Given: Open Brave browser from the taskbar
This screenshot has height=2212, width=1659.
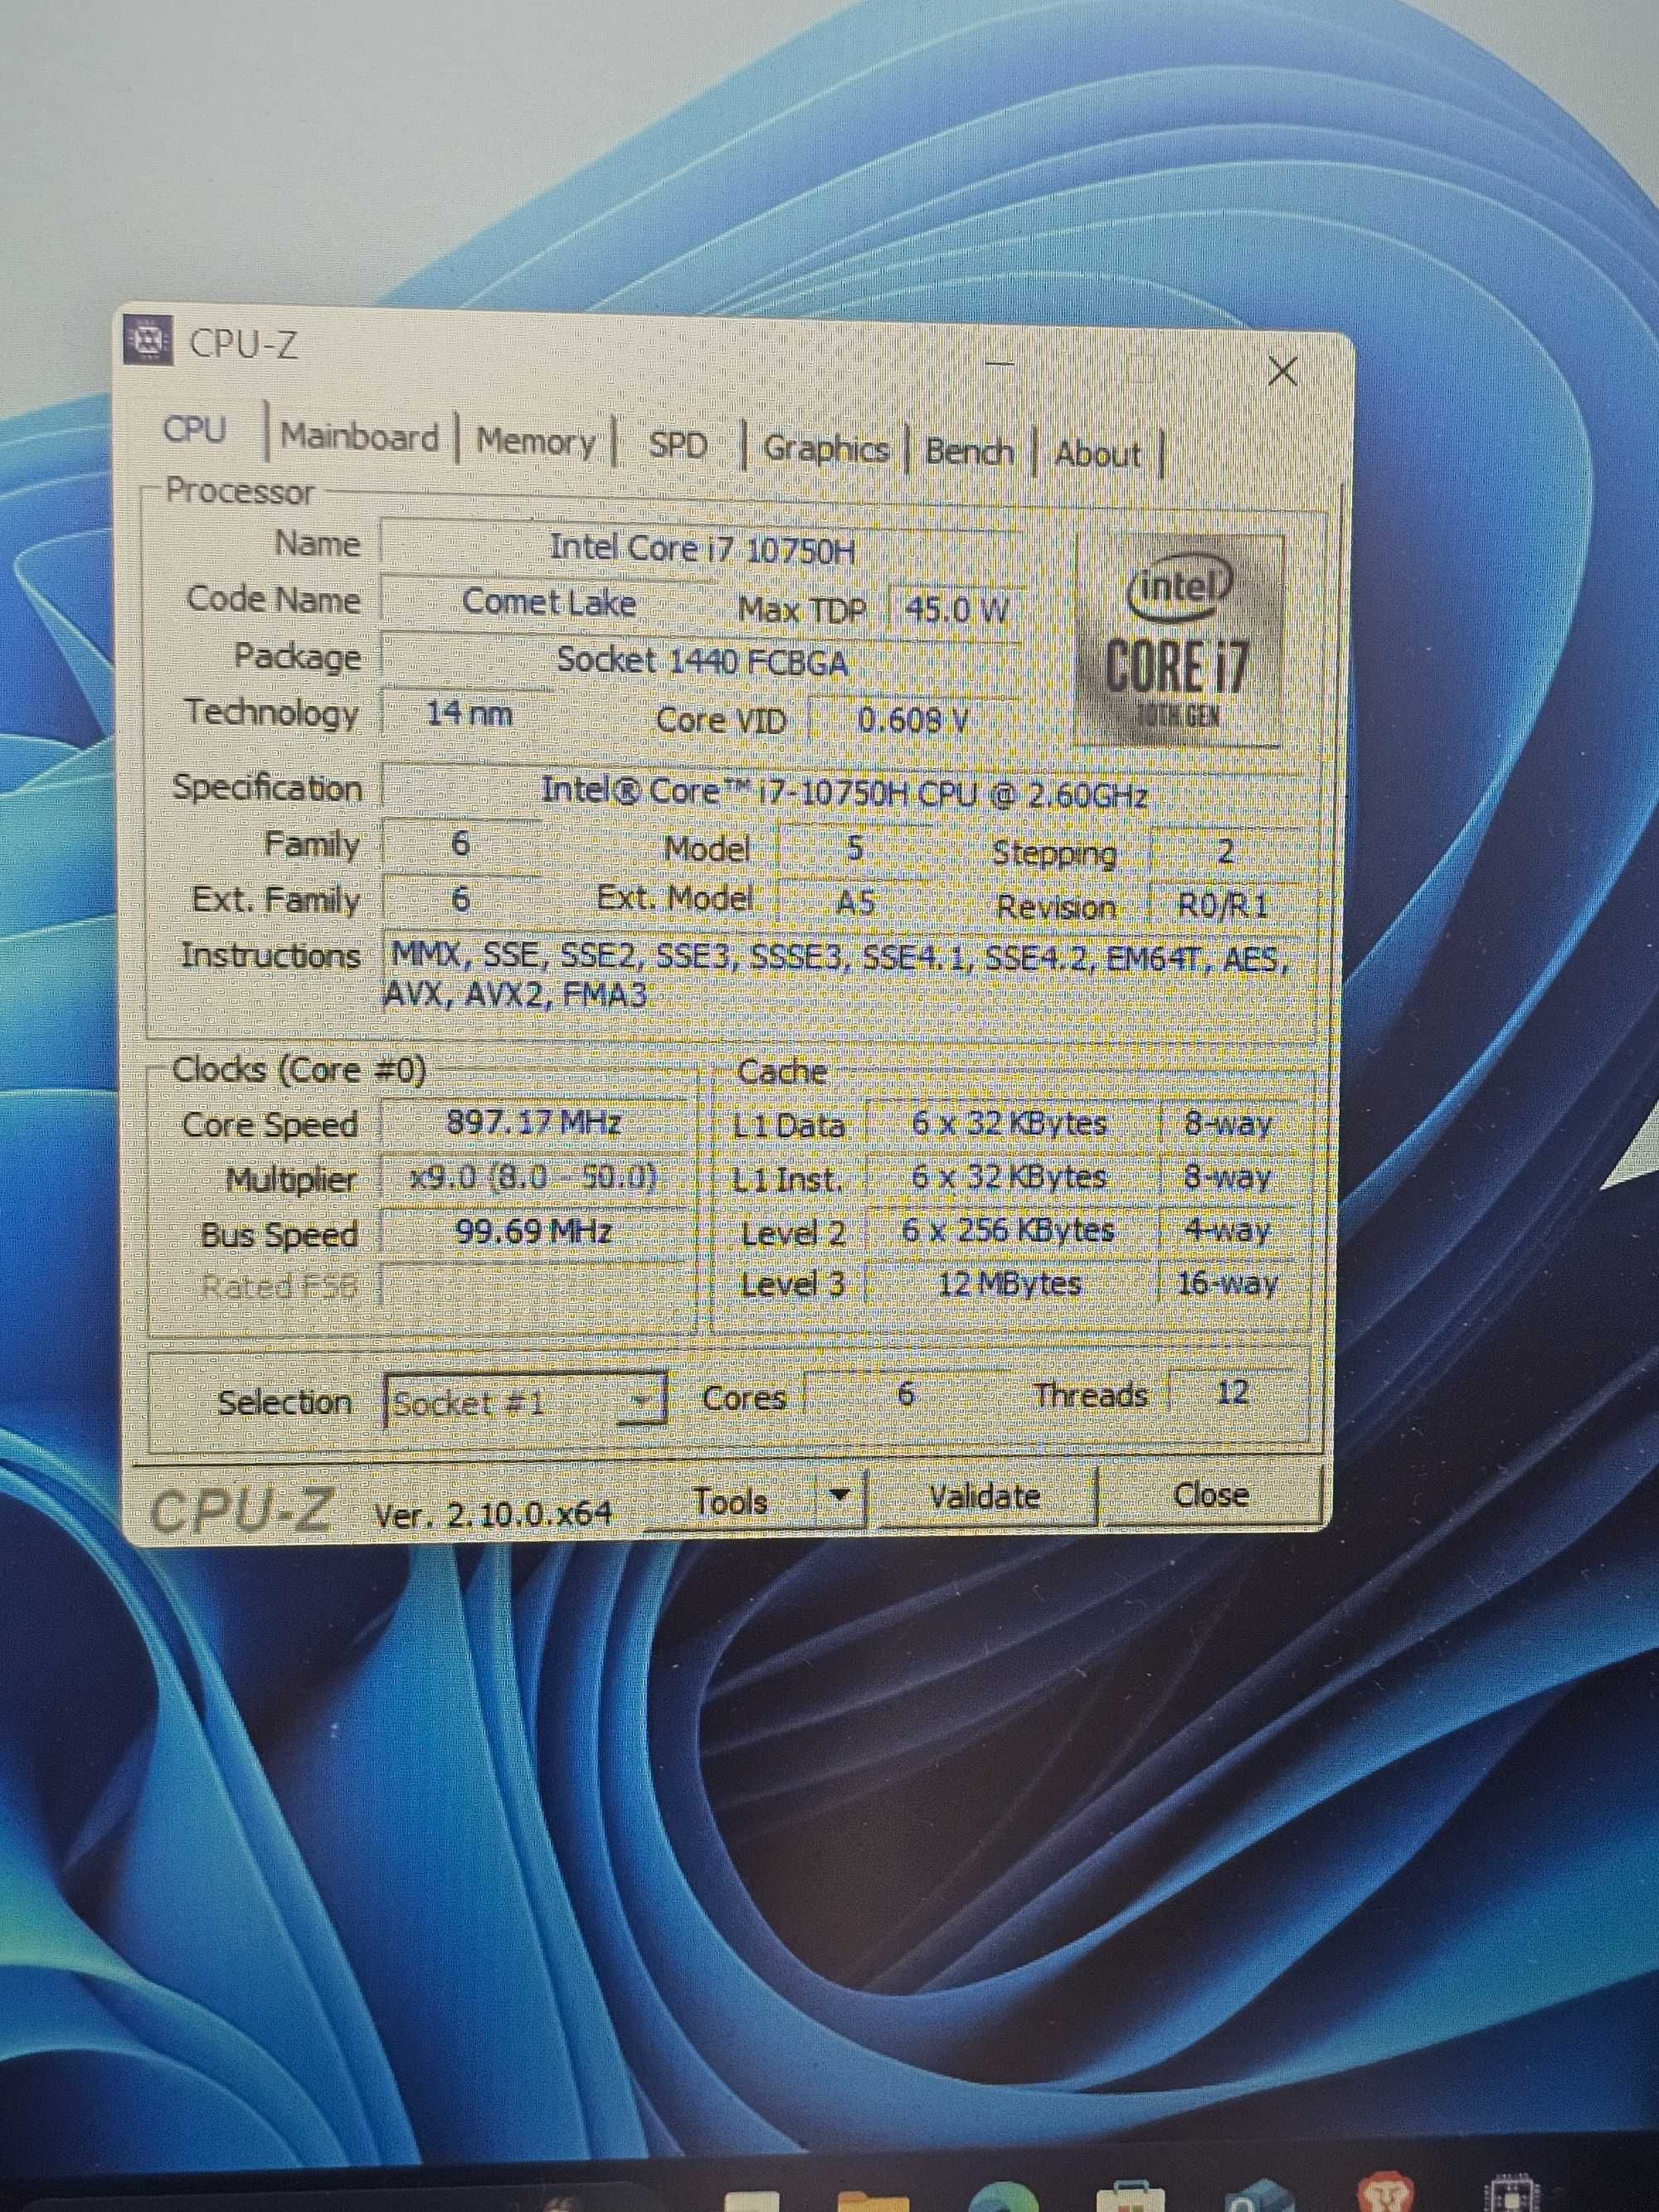Looking at the screenshot, I should (1388, 2190).
